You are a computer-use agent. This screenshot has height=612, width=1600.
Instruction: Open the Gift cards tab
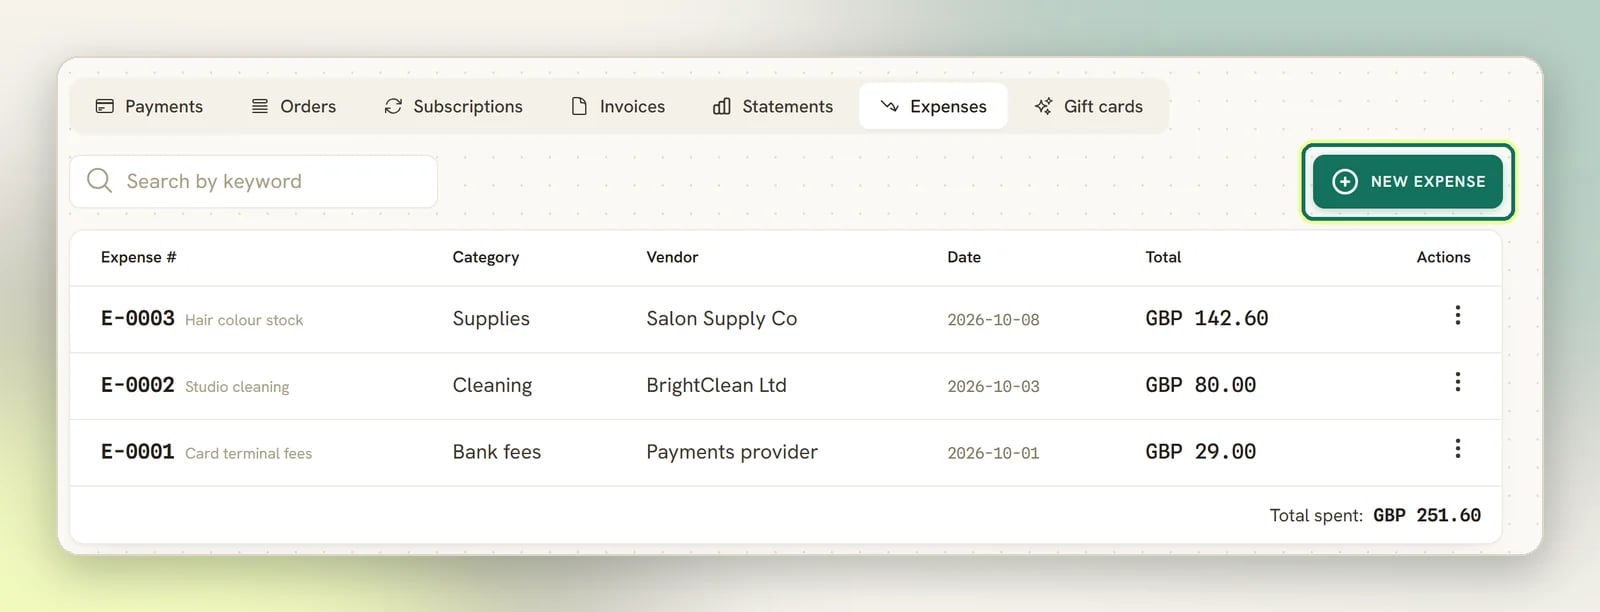(x=1089, y=106)
